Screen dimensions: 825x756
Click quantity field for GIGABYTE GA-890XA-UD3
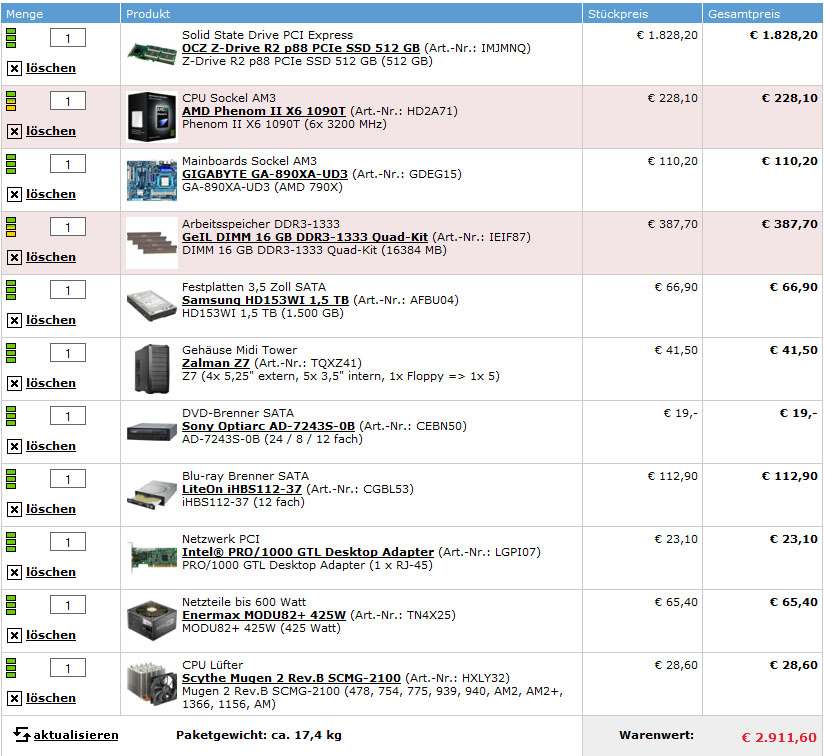[68, 164]
